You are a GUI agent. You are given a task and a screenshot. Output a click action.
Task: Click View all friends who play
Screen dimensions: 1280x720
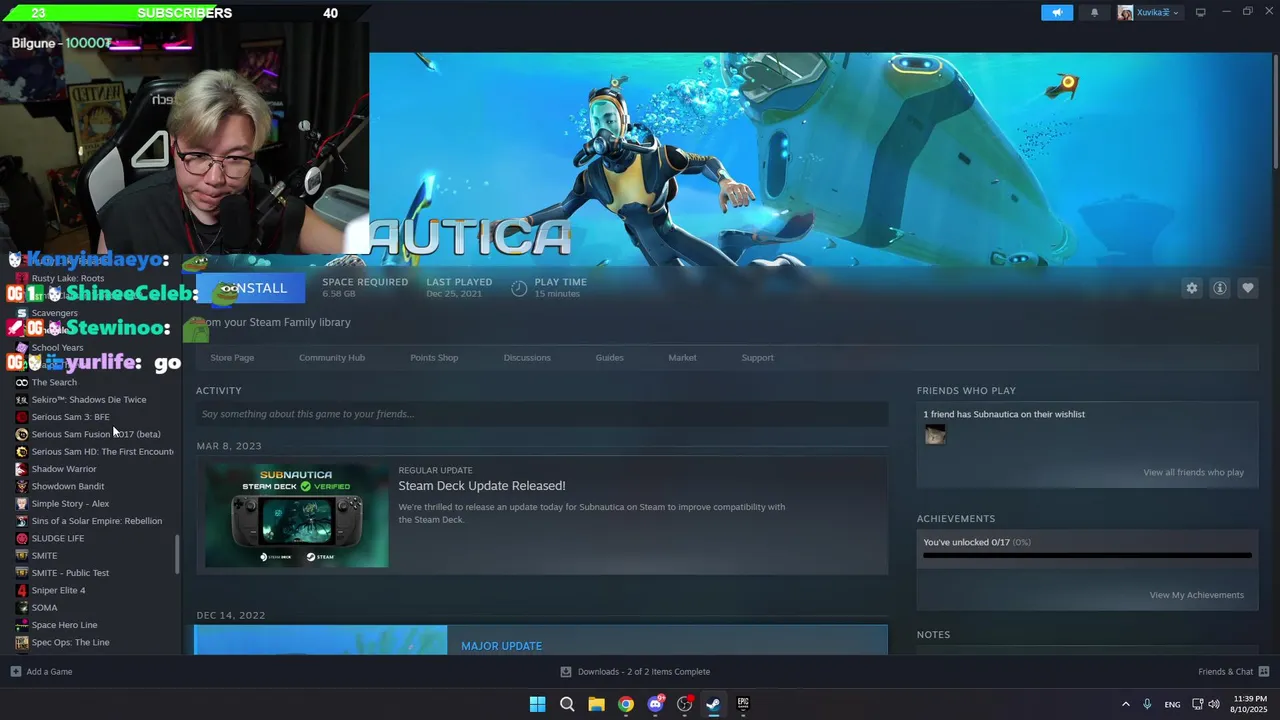(x=1194, y=472)
